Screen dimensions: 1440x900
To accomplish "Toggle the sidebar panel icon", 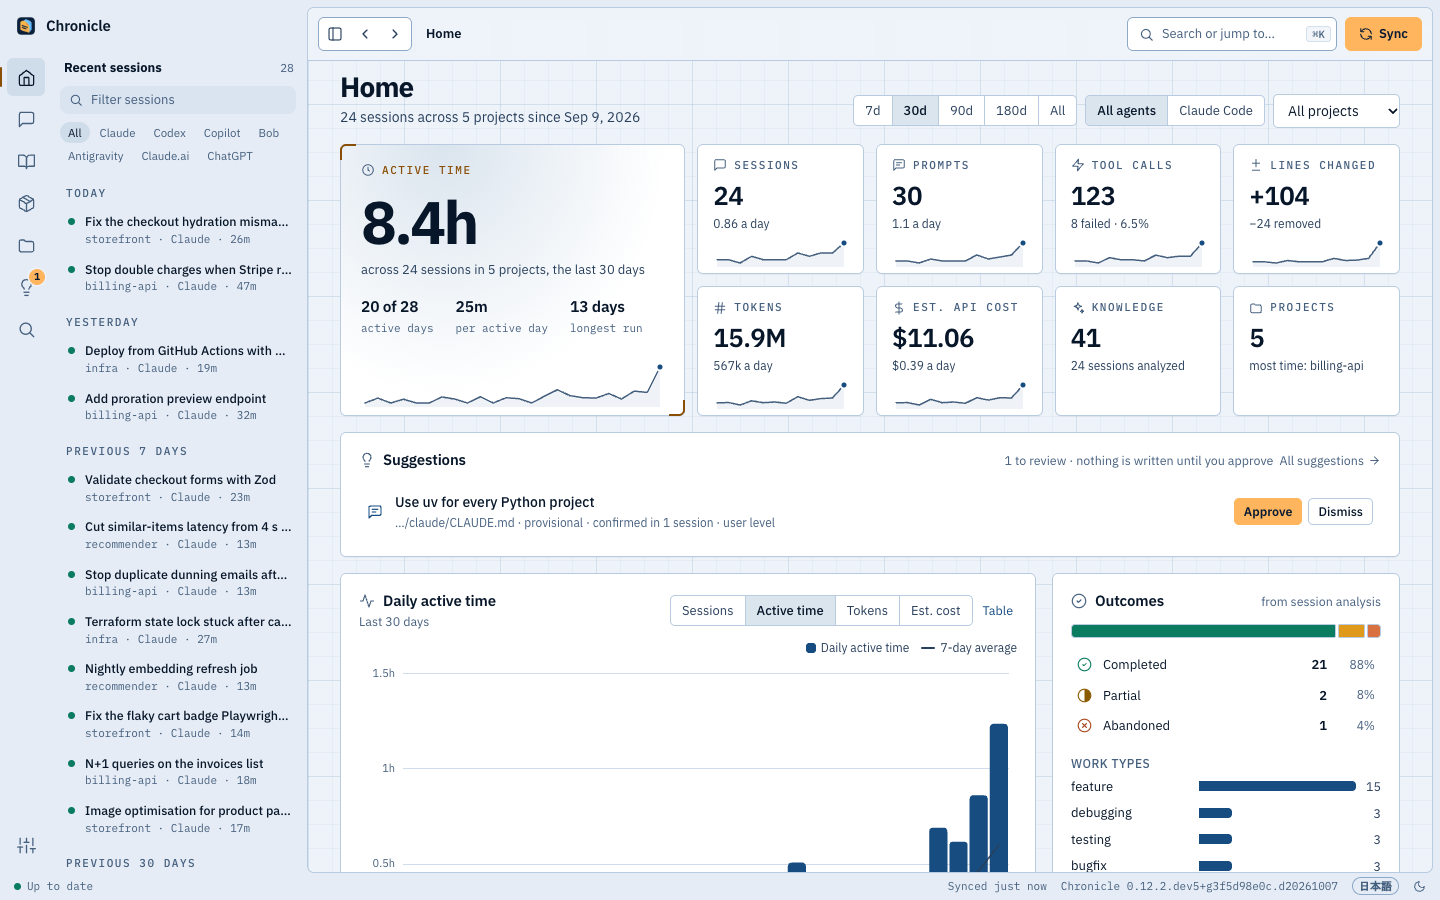I will click(x=336, y=34).
